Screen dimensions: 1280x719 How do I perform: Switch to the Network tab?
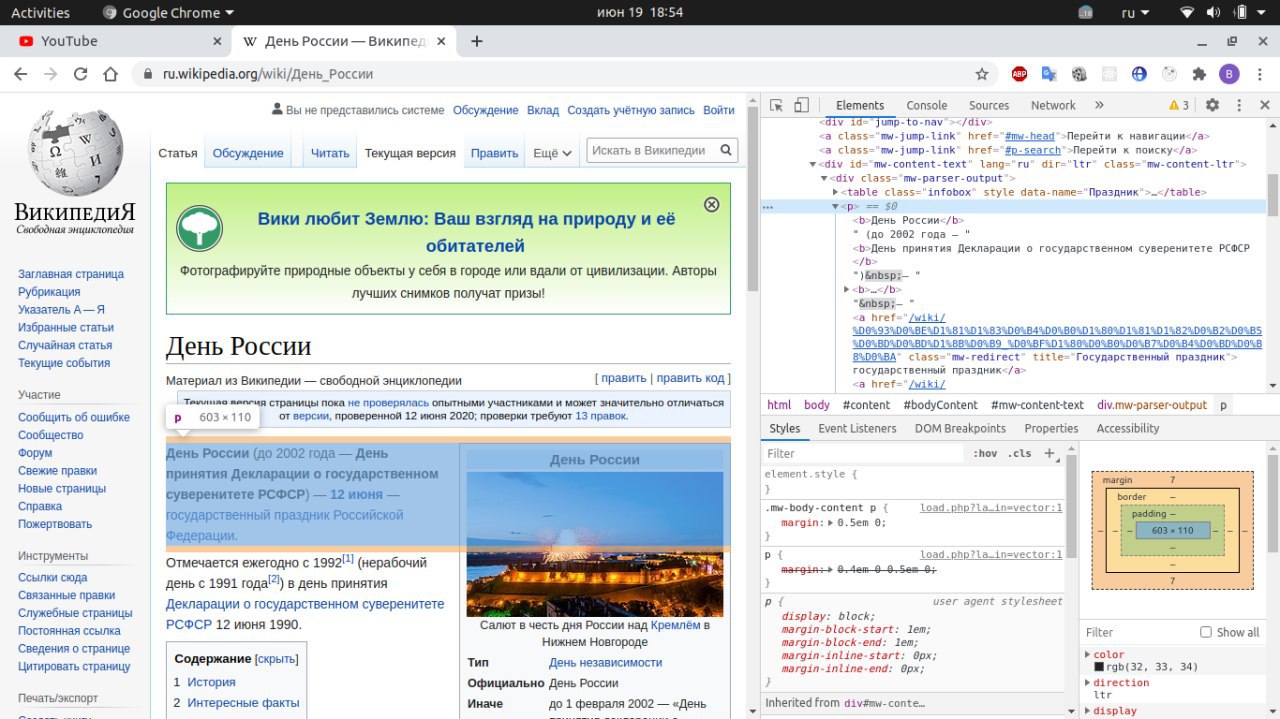tap(1053, 105)
